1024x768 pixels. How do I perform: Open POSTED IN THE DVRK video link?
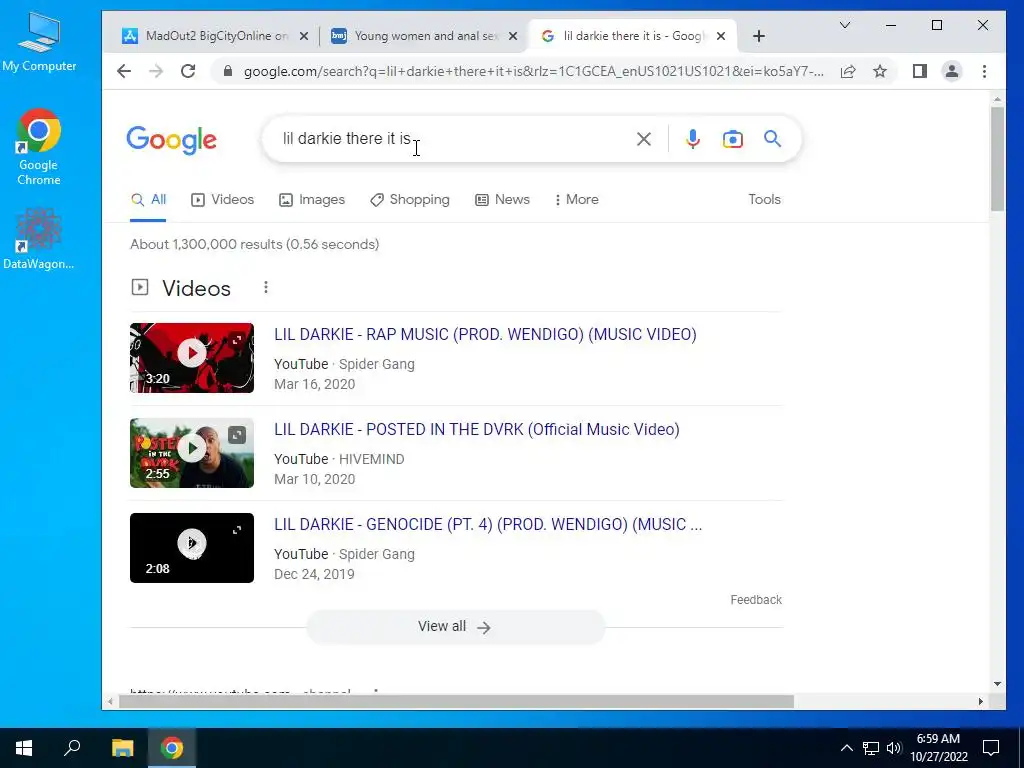(x=477, y=429)
